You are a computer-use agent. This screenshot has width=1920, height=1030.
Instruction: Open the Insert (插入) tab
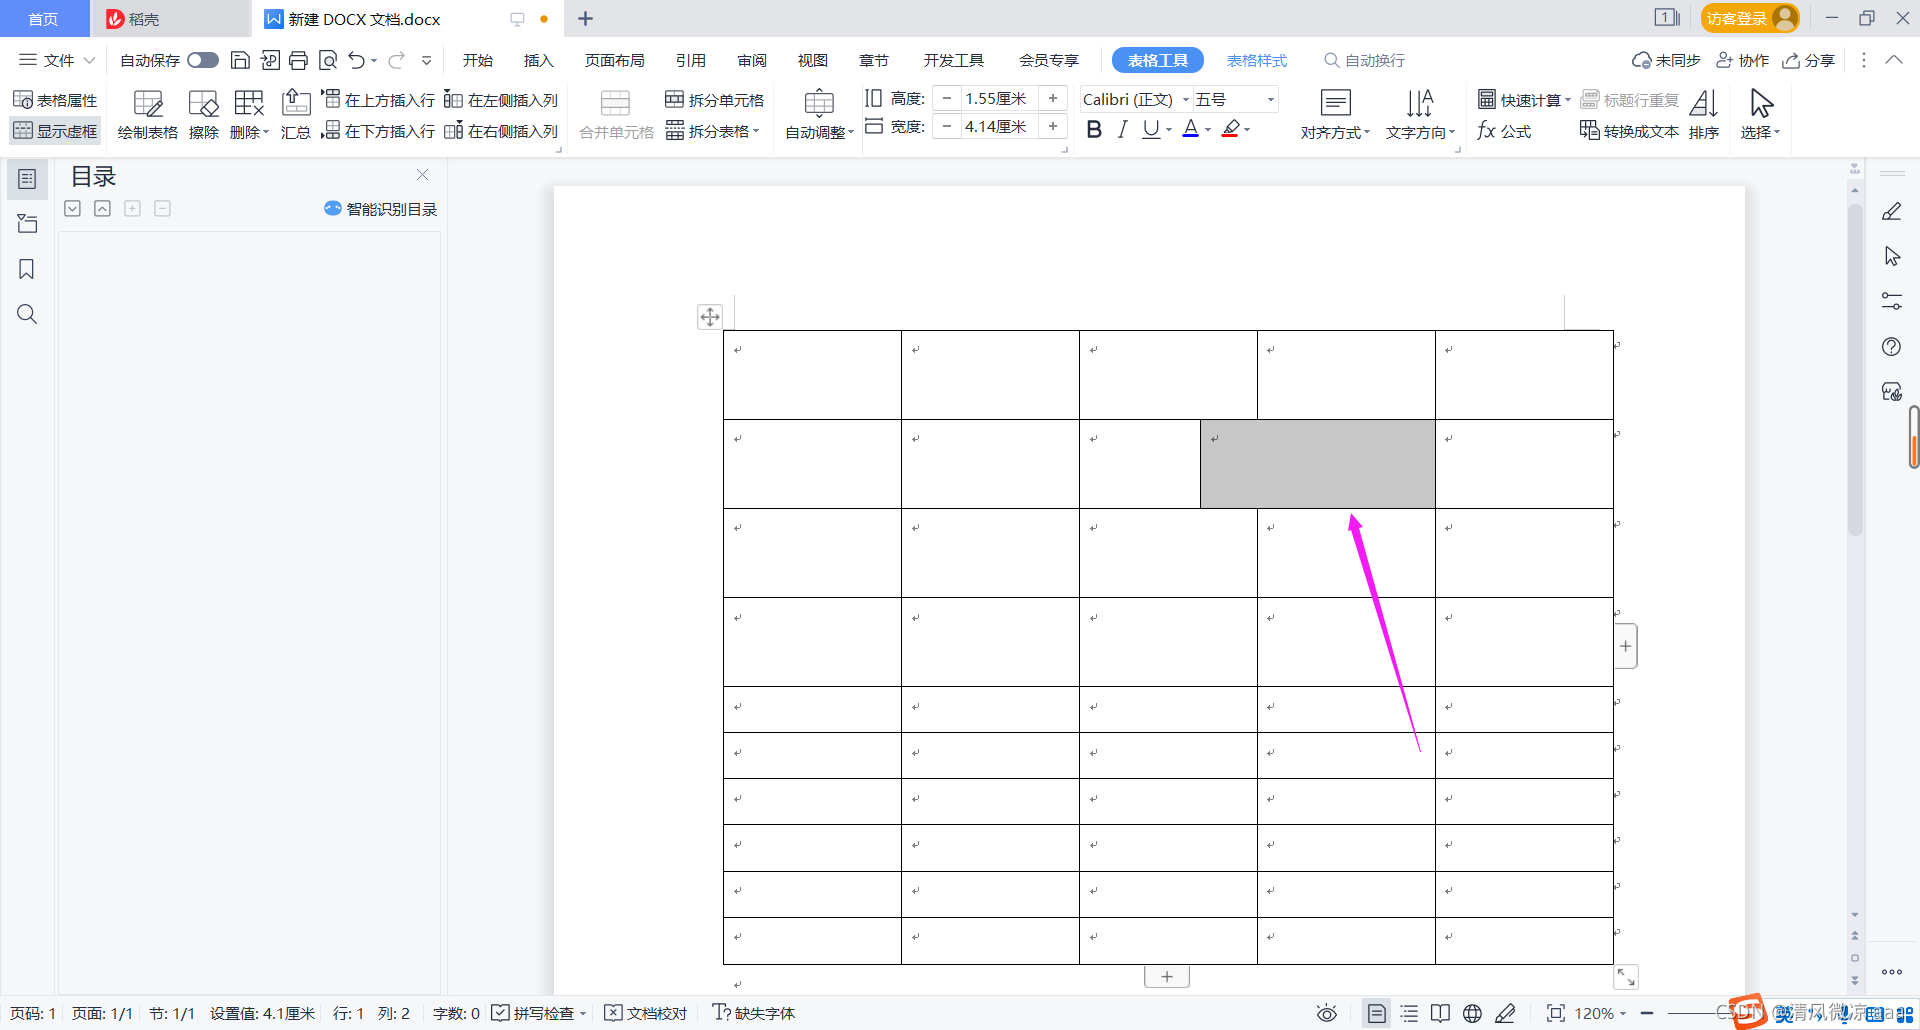538,60
